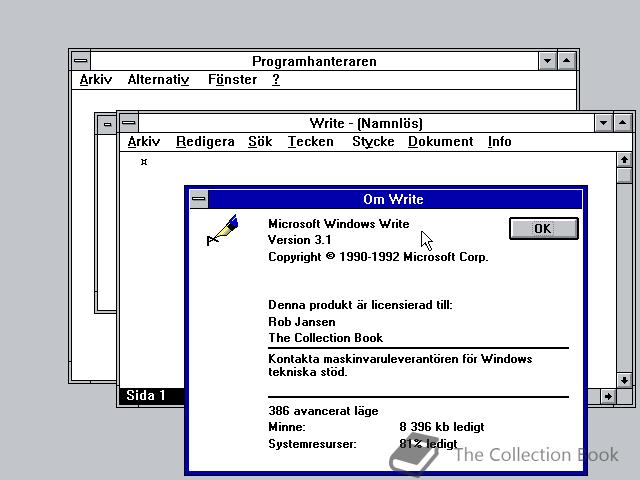Click the text Microsoft Windows Write
This screenshot has width=640, height=480.
pyautogui.click(x=338, y=224)
